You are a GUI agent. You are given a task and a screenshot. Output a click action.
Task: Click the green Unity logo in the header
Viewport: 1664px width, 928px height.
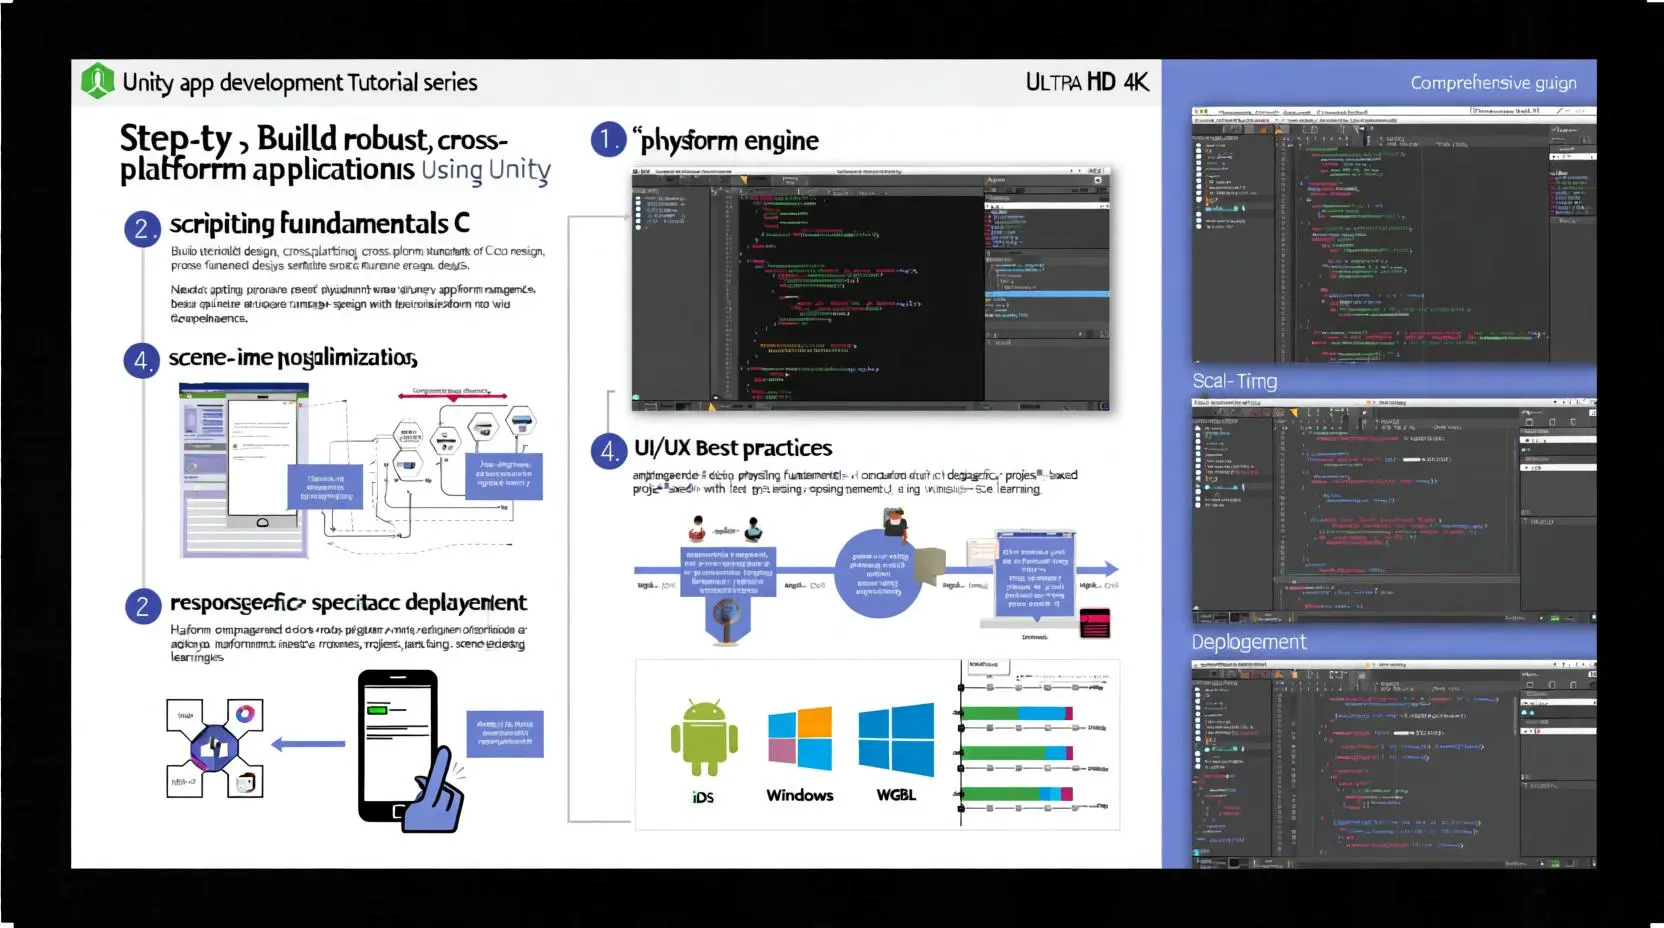(x=97, y=81)
